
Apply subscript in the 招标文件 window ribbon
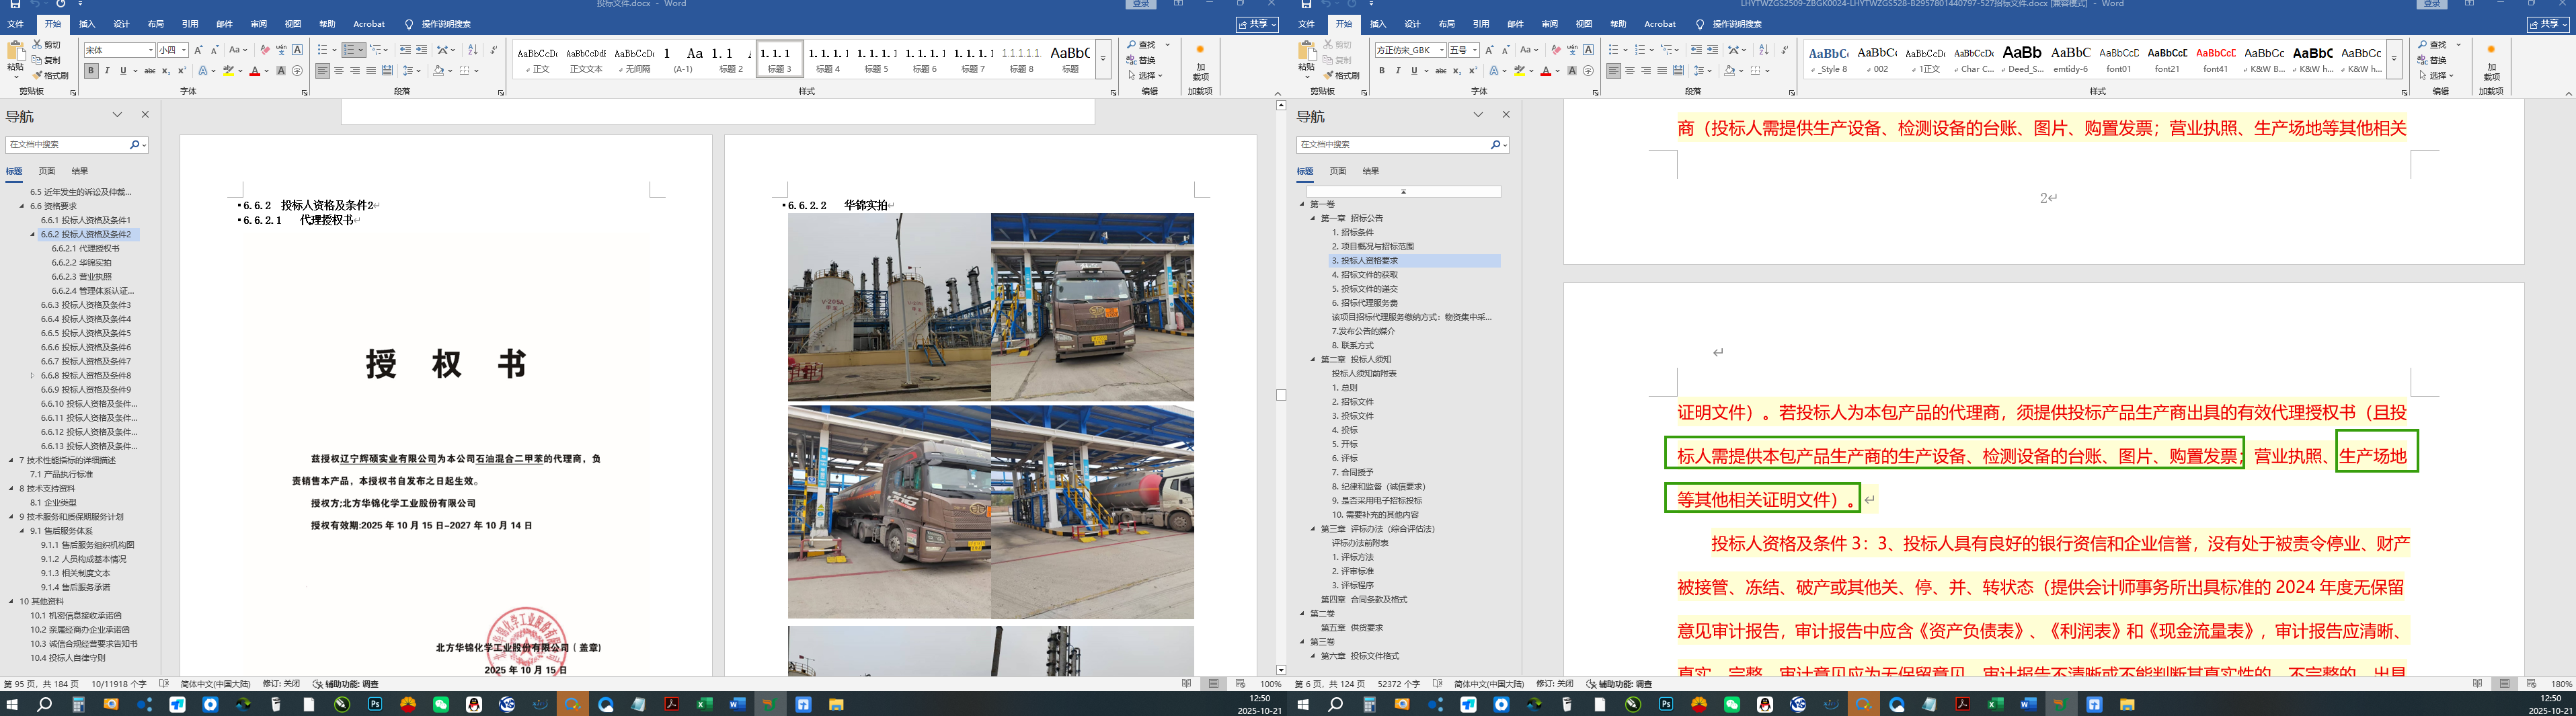point(1457,71)
